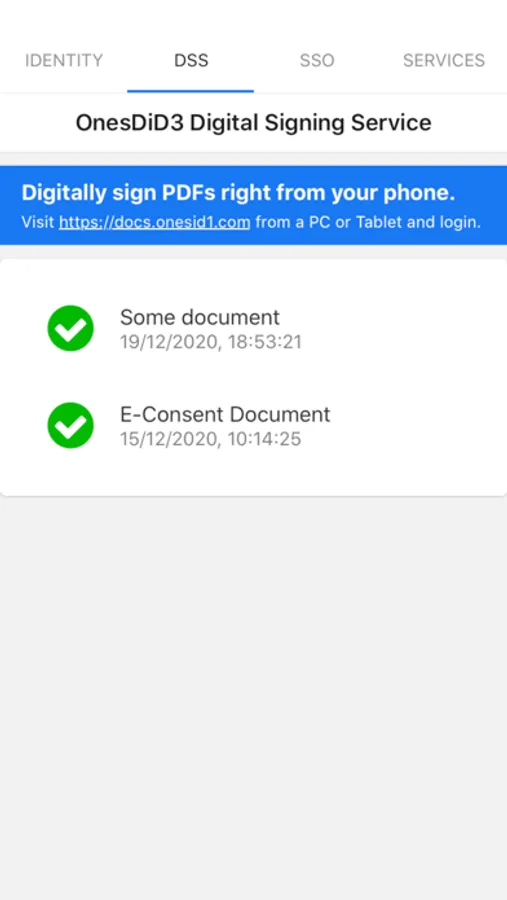
Task: Go to the SERVICES tab
Action: click(444, 60)
